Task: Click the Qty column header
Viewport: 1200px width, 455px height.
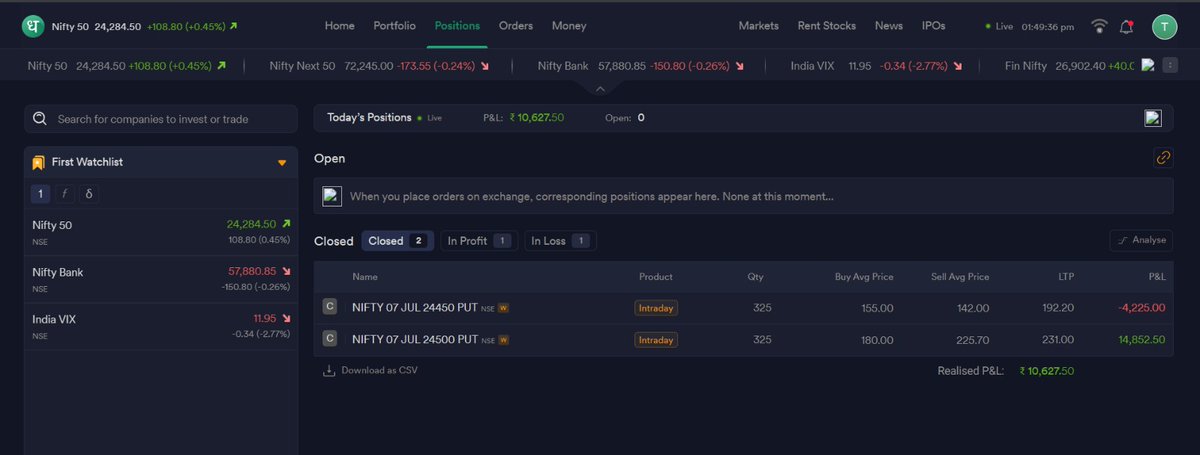Action: 755,277
